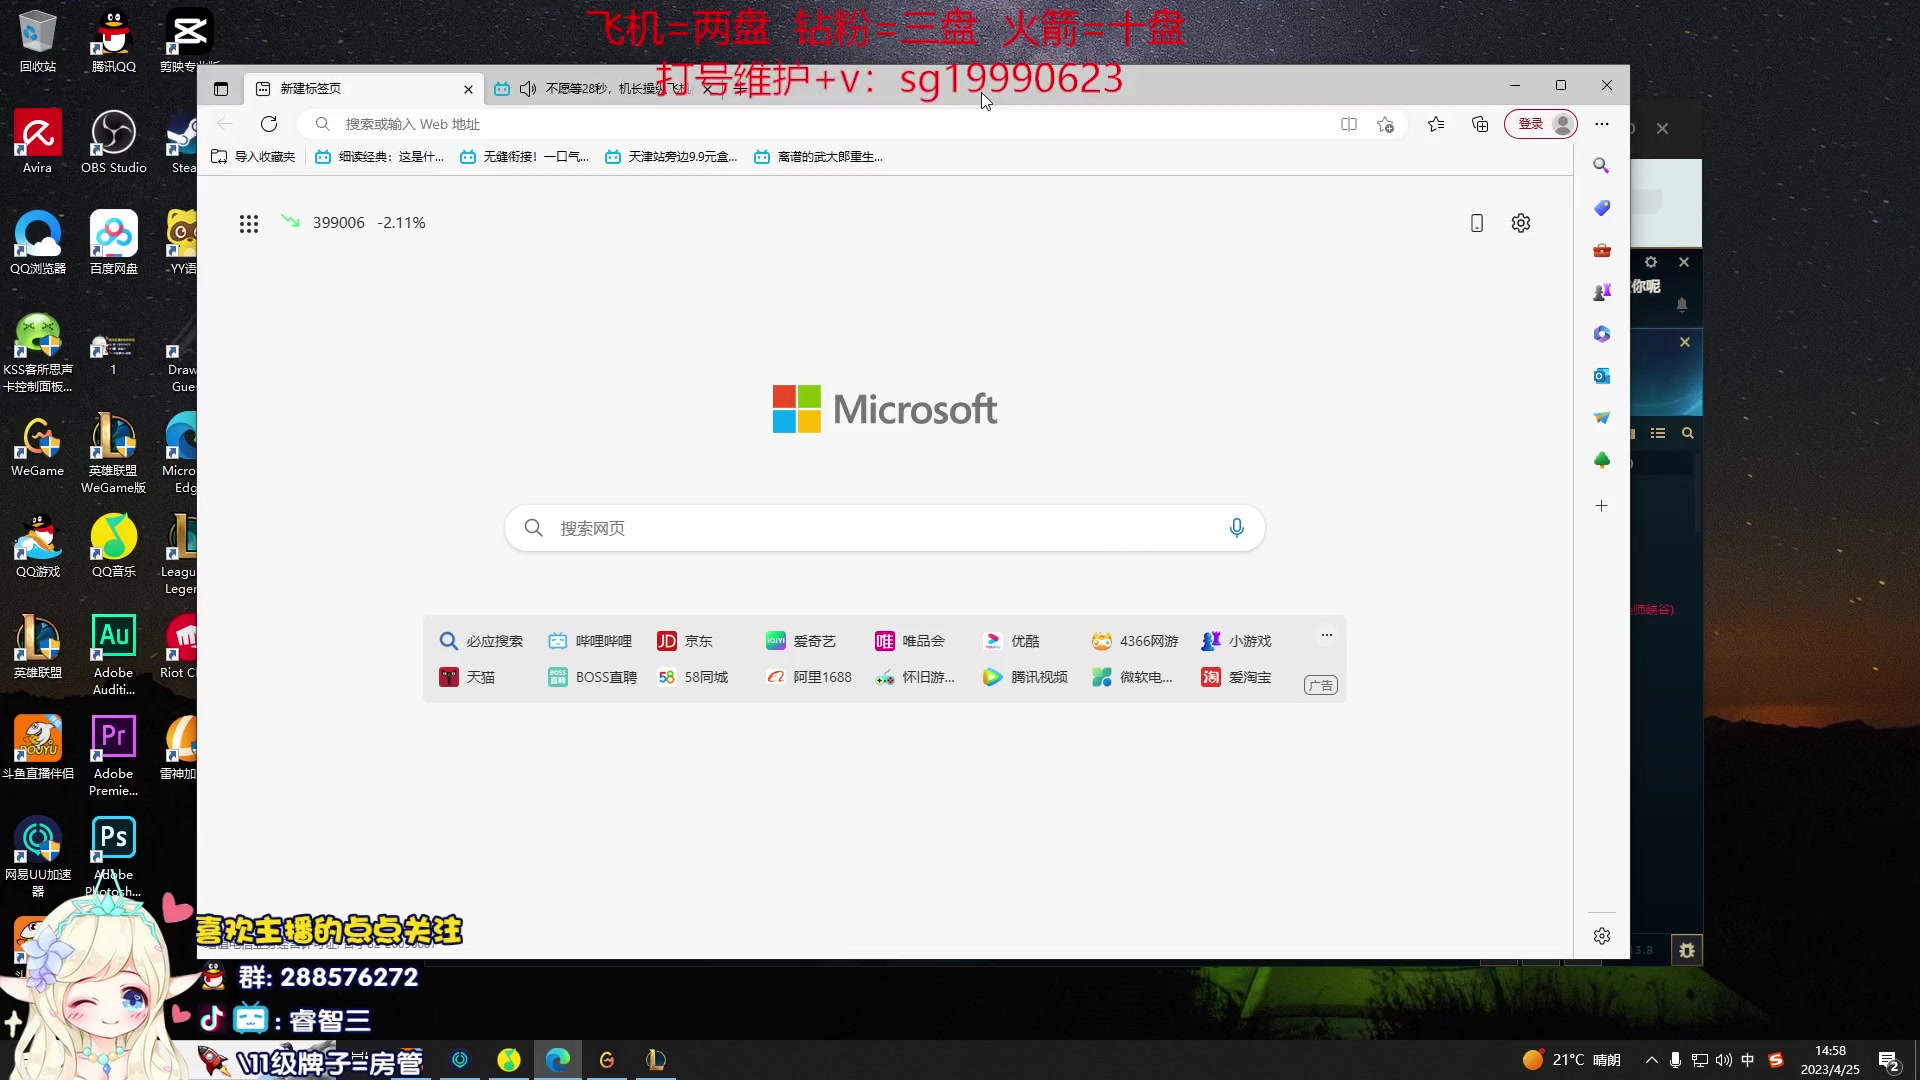Start voice search microphone
The height and width of the screenshot is (1080, 1920).
pos(1236,528)
